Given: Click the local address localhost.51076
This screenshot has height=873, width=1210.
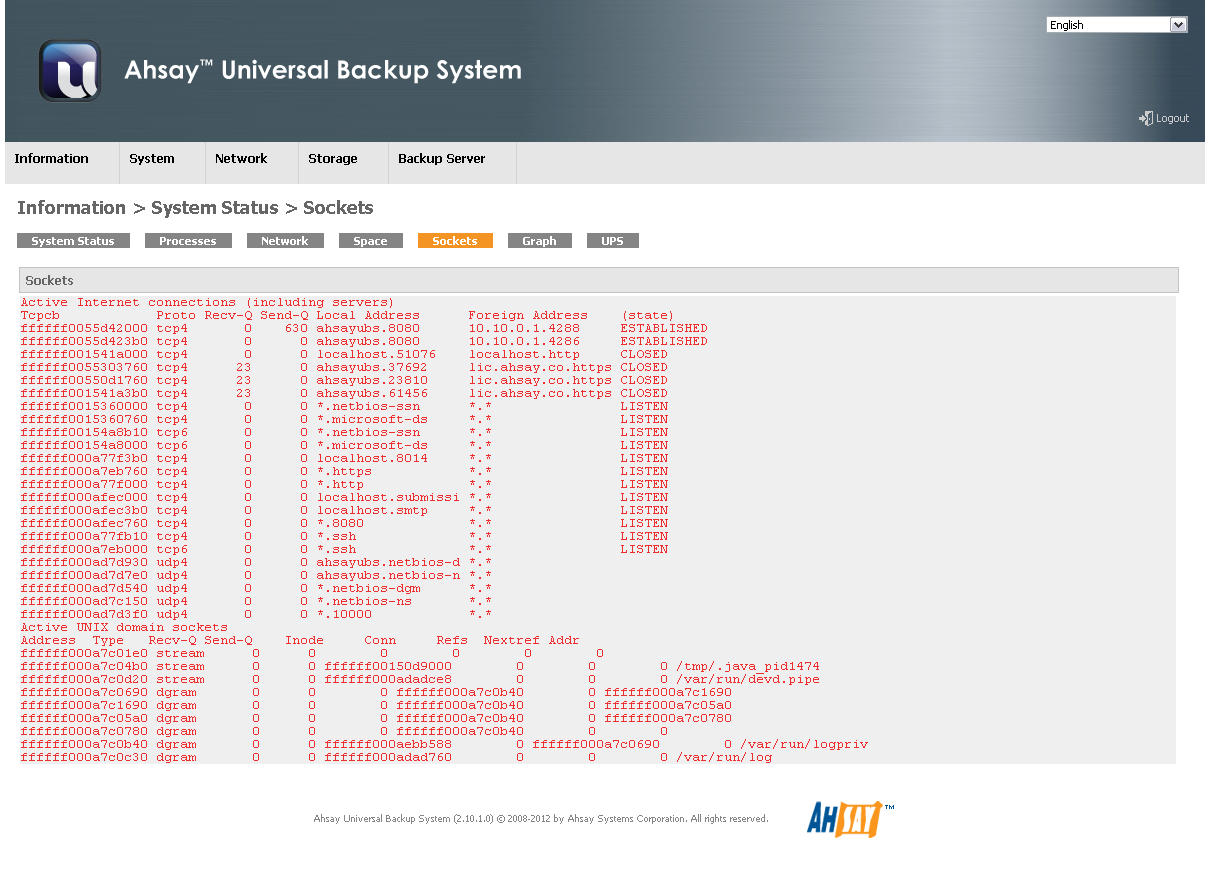Looking at the screenshot, I should click(376, 354).
